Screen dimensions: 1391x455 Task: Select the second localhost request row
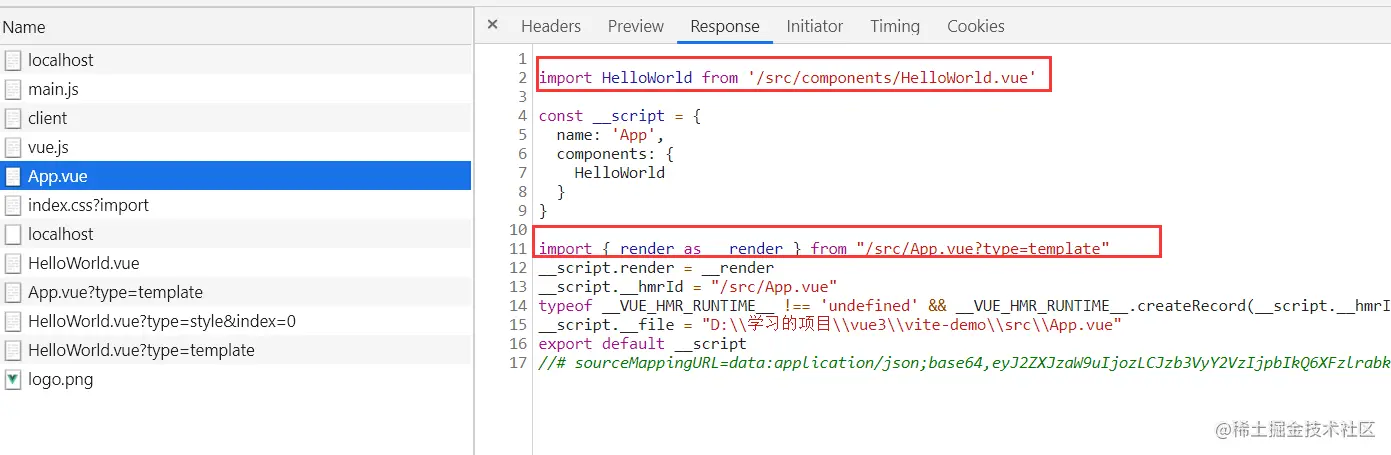(x=236, y=234)
